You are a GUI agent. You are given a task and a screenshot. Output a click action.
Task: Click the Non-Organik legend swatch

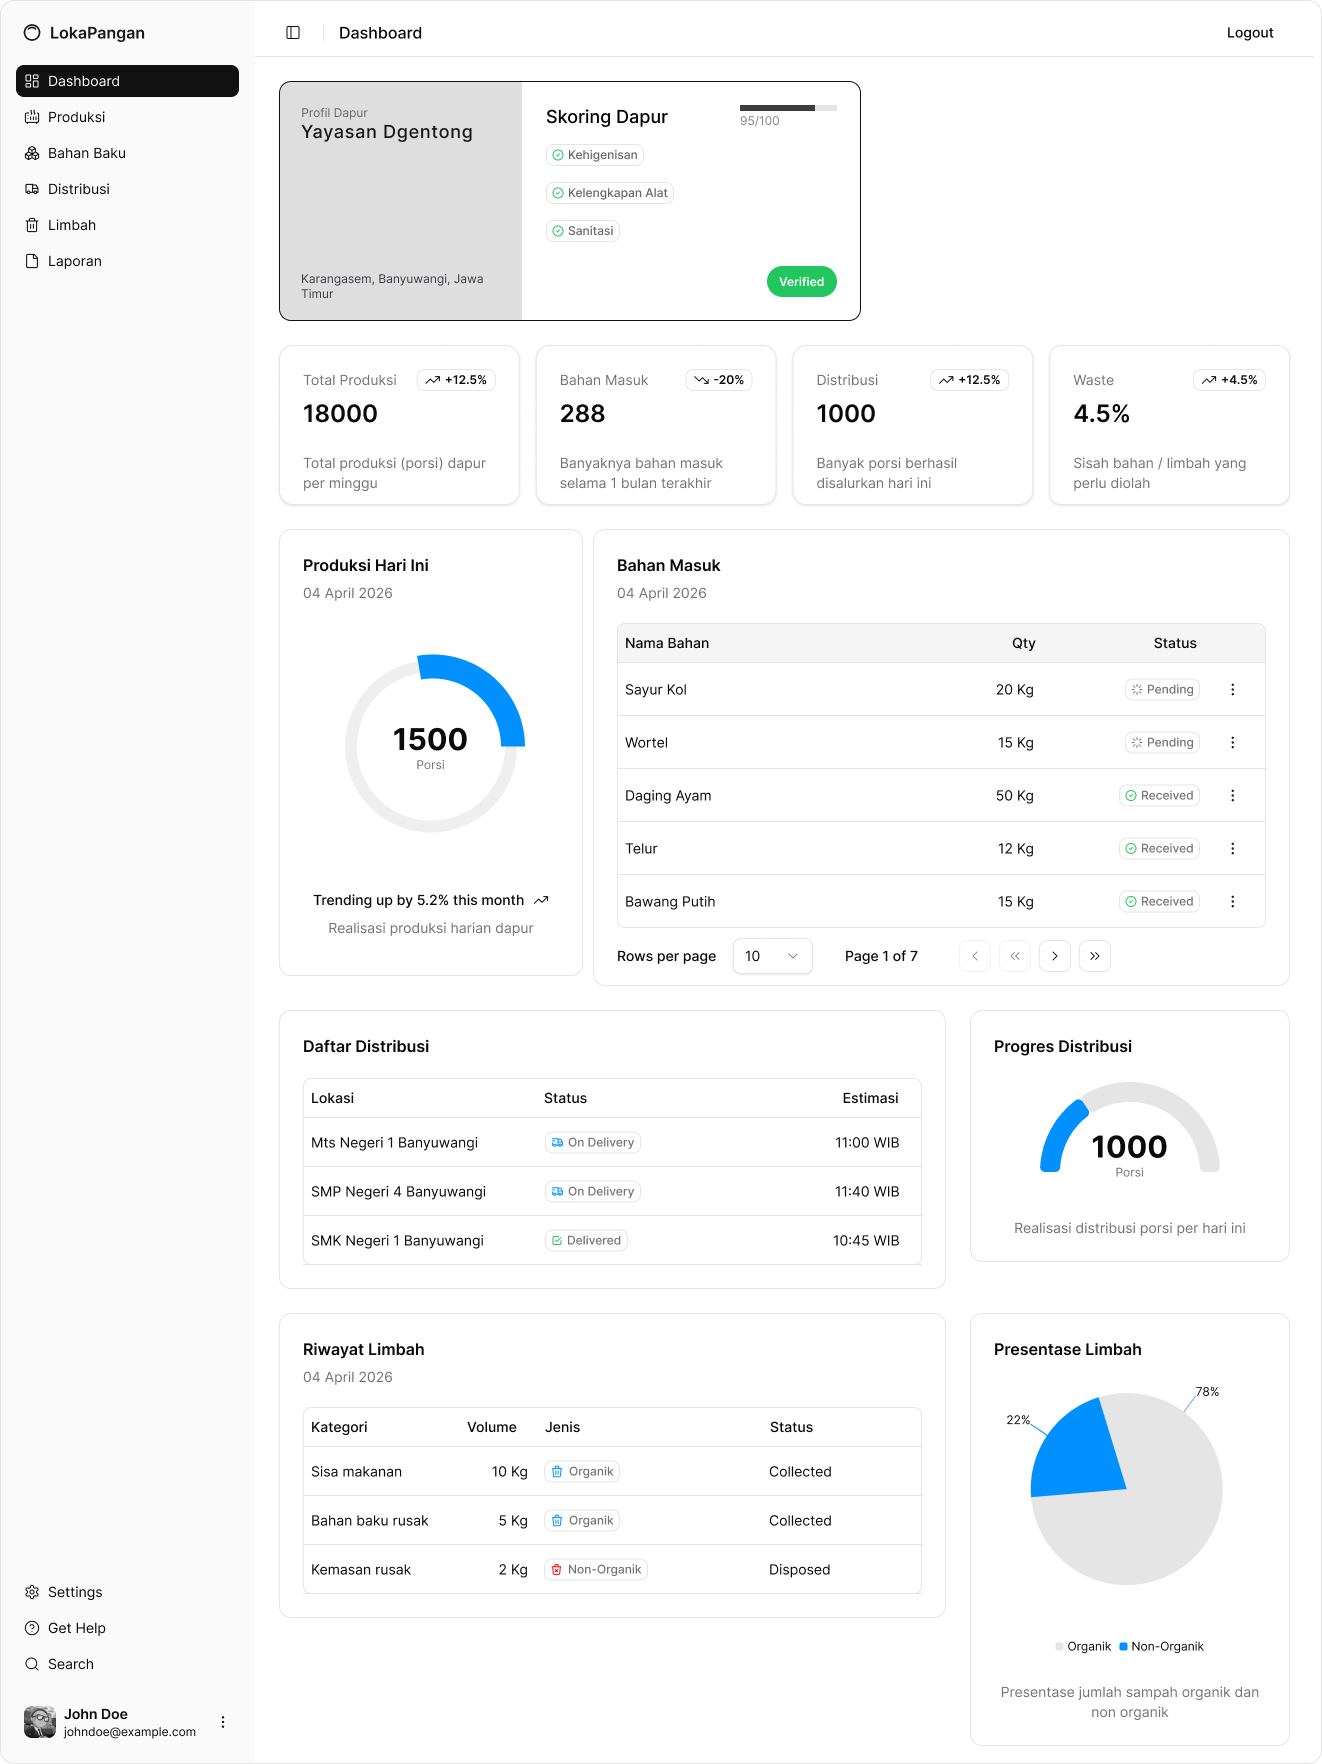point(1123,1647)
